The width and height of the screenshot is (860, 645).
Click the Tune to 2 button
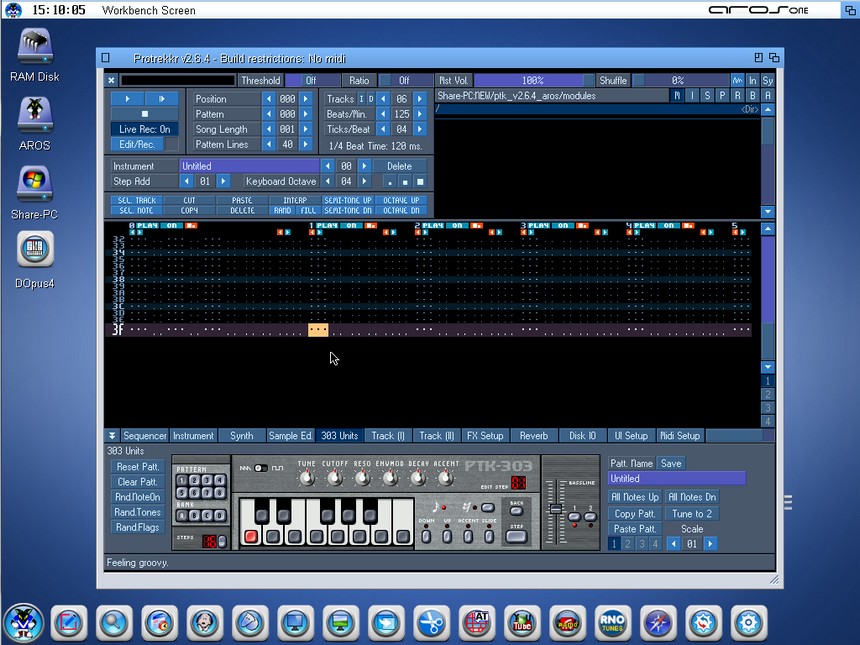(x=692, y=513)
